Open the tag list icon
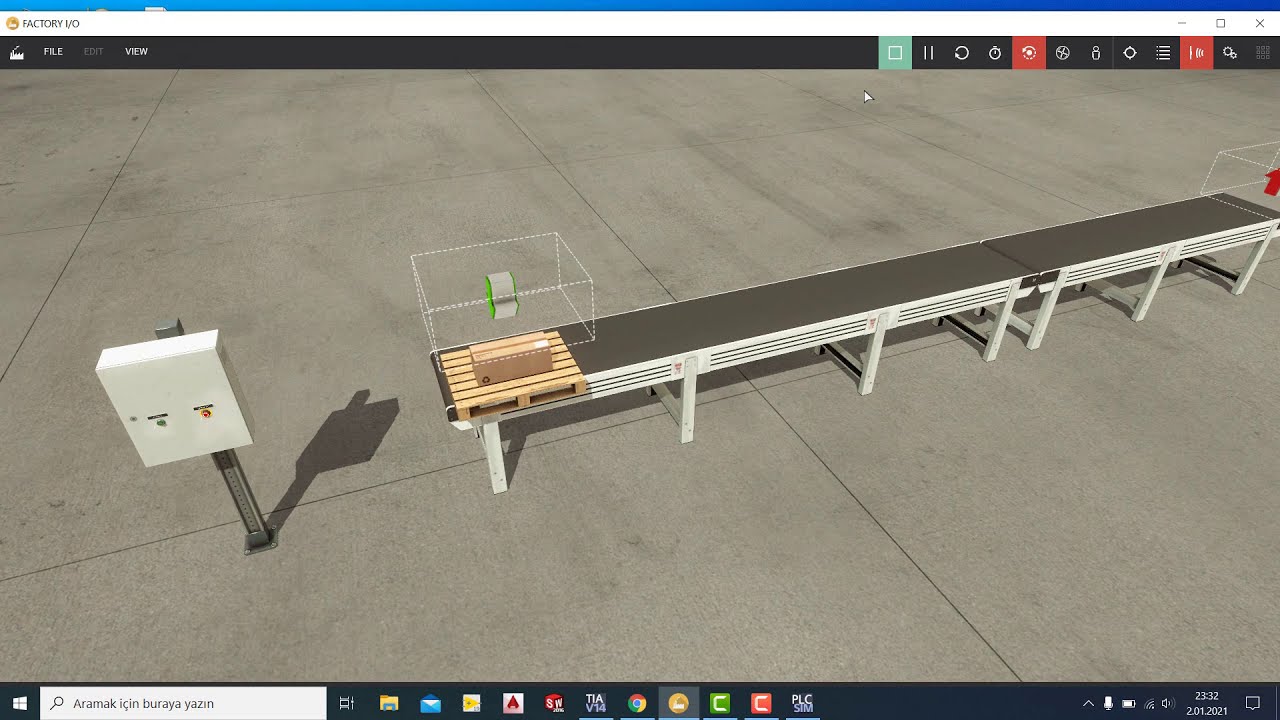This screenshot has width=1280, height=720. (1163, 53)
